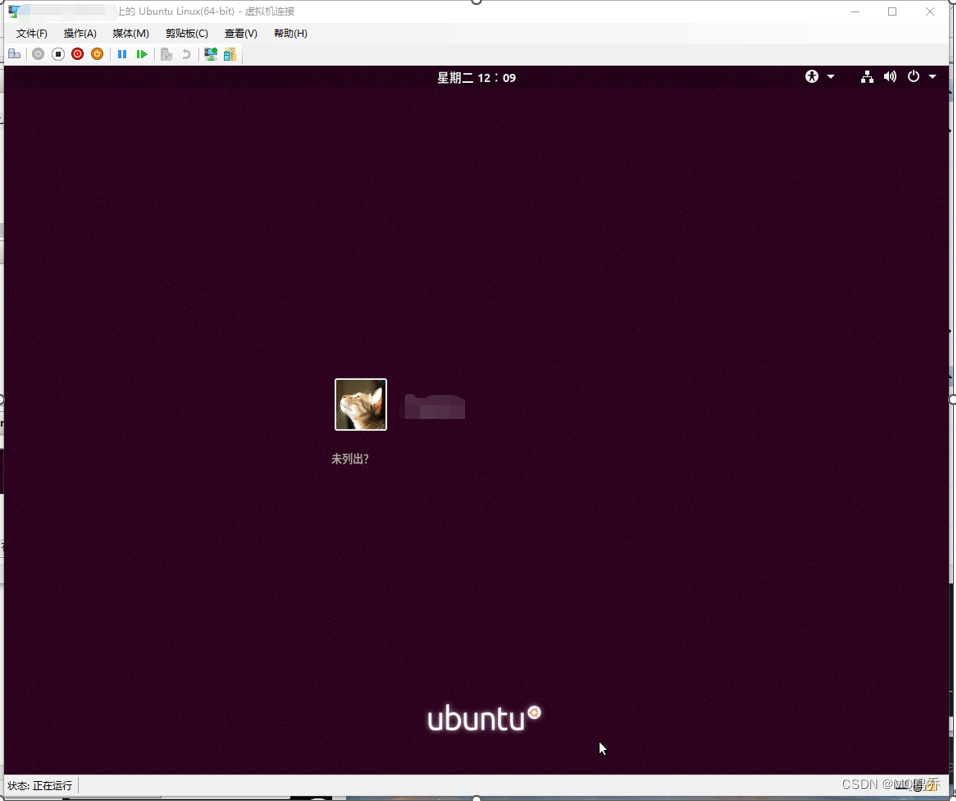Open the 操作(A) menu
The height and width of the screenshot is (801, 956).
coord(80,33)
